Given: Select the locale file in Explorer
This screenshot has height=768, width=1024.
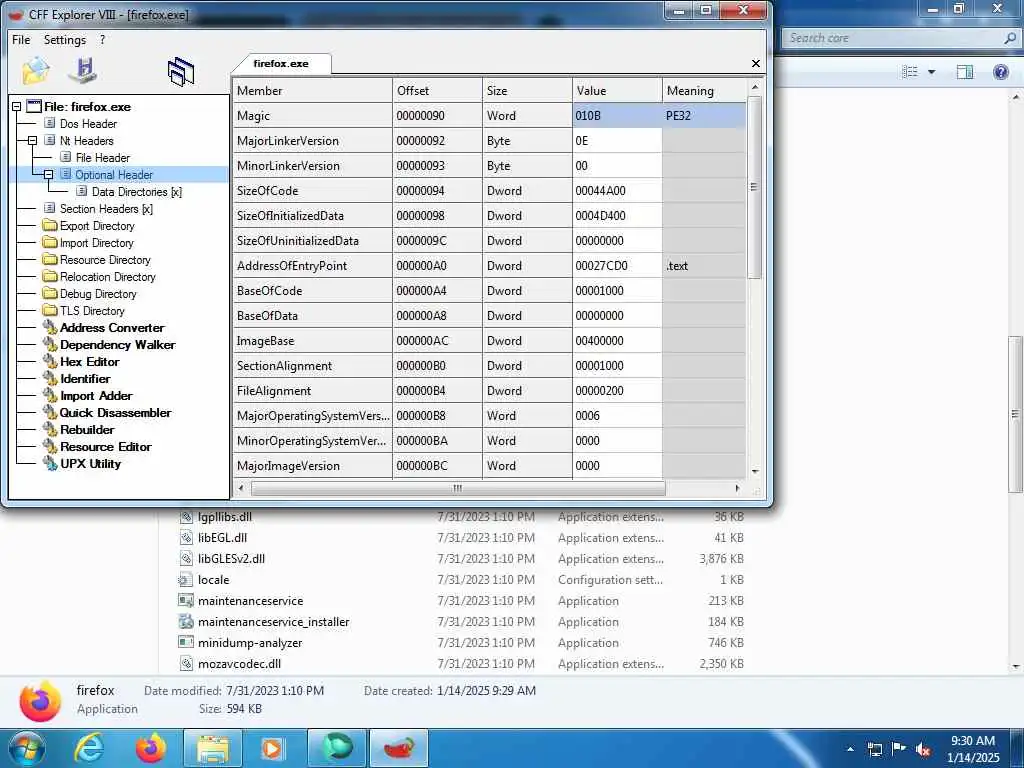Looking at the screenshot, I should (x=214, y=580).
